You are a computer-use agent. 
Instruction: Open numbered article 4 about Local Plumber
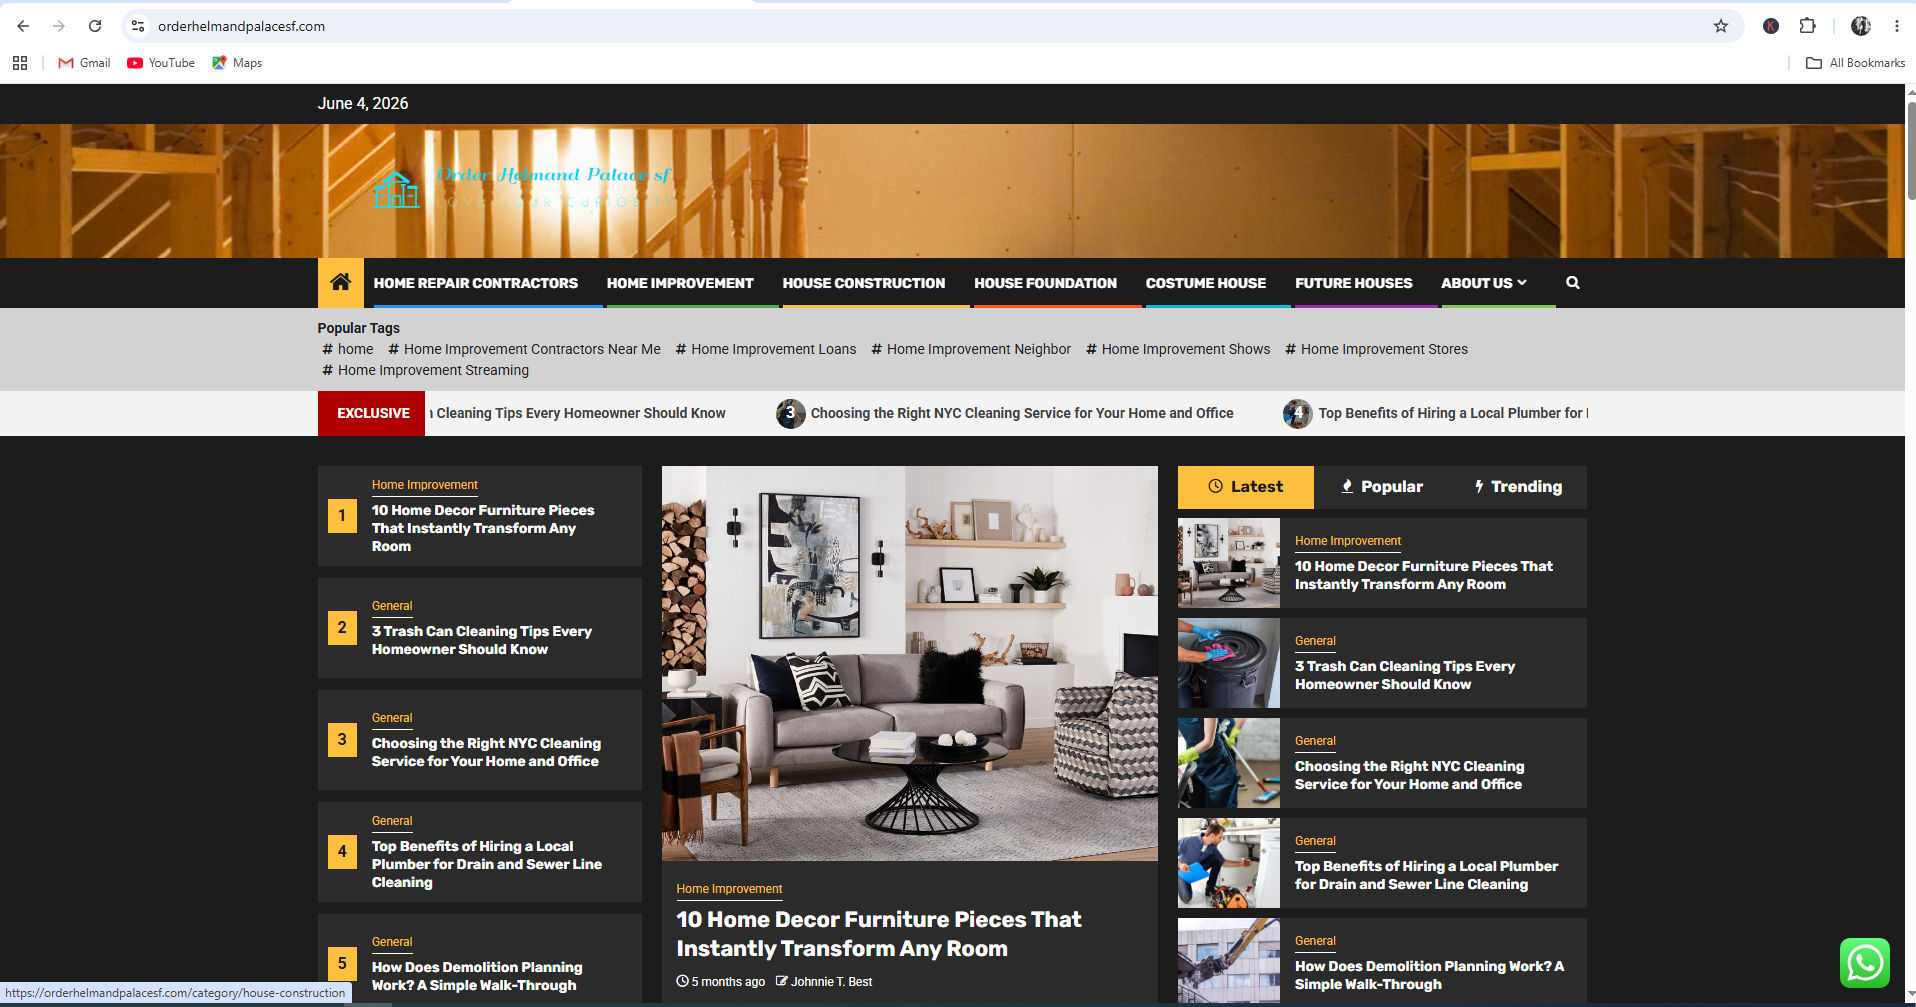pyautogui.click(x=487, y=864)
